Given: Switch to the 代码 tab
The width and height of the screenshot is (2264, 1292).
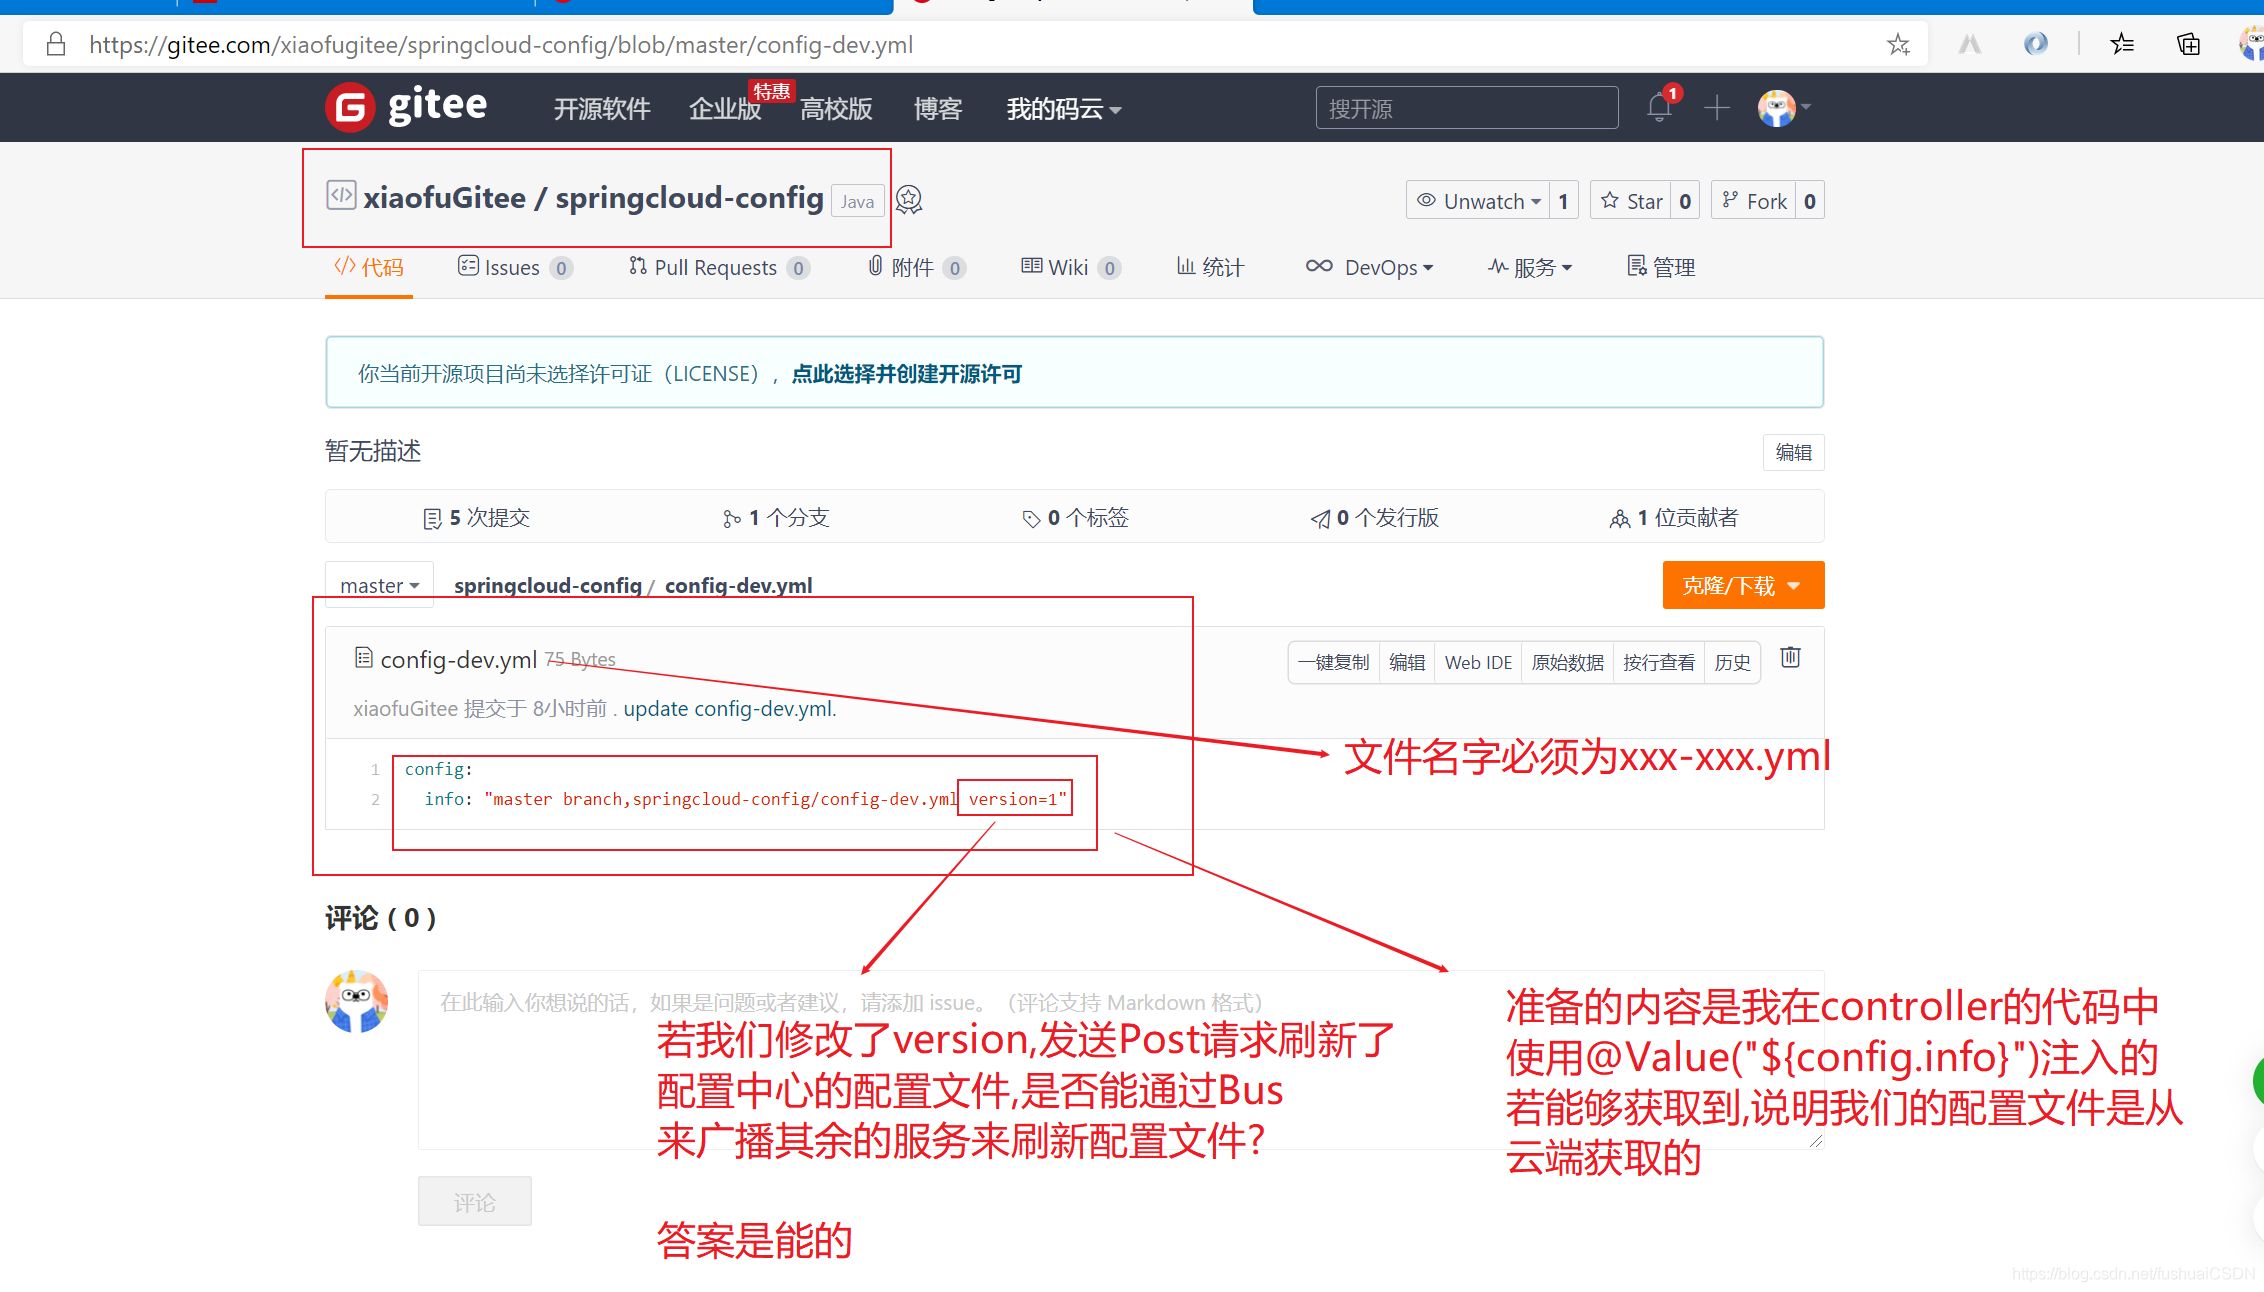Looking at the screenshot, I should [x=369, y=267].
